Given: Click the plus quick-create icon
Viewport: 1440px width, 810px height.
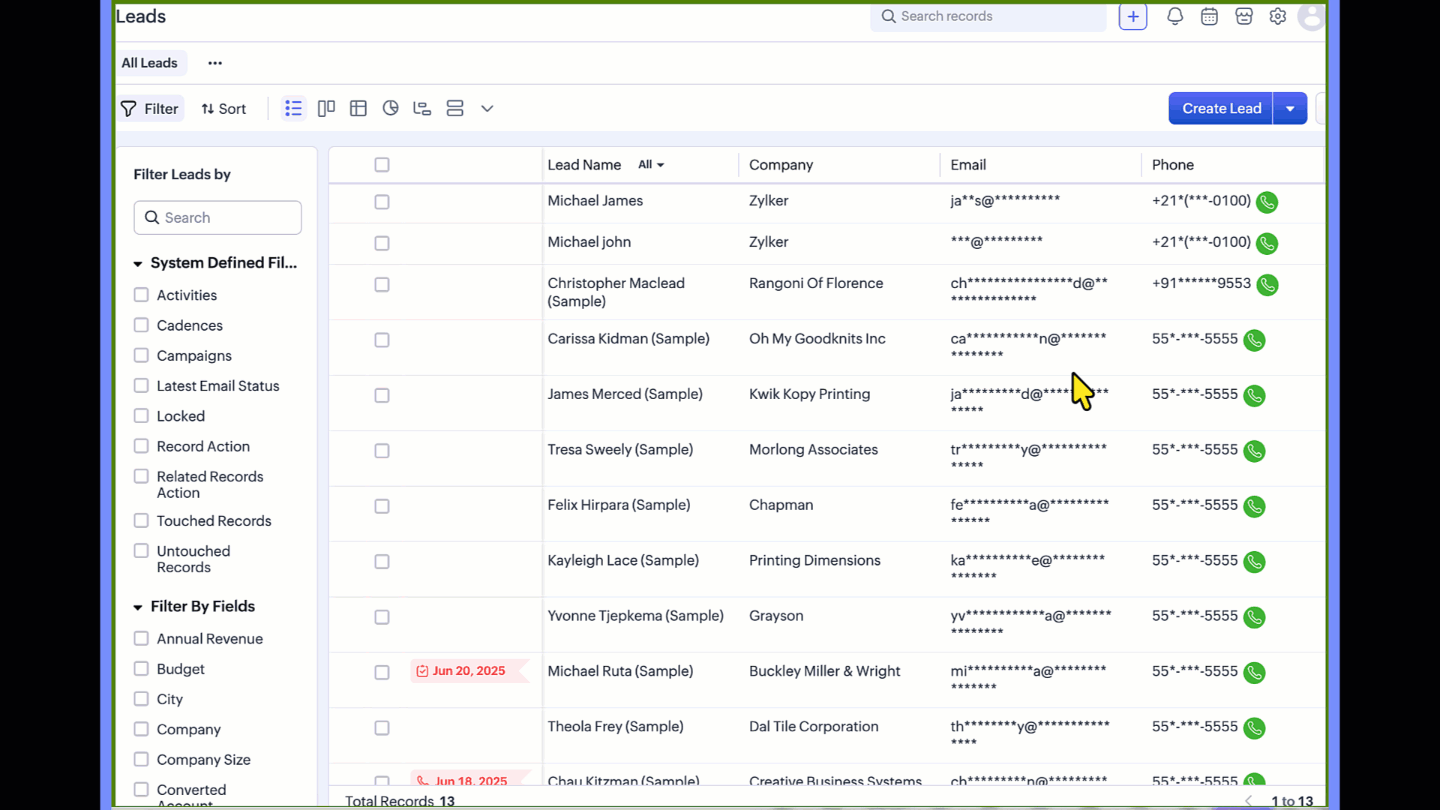Looking at the screenshot, I should pyautogui.click(x=1133, y=16).
